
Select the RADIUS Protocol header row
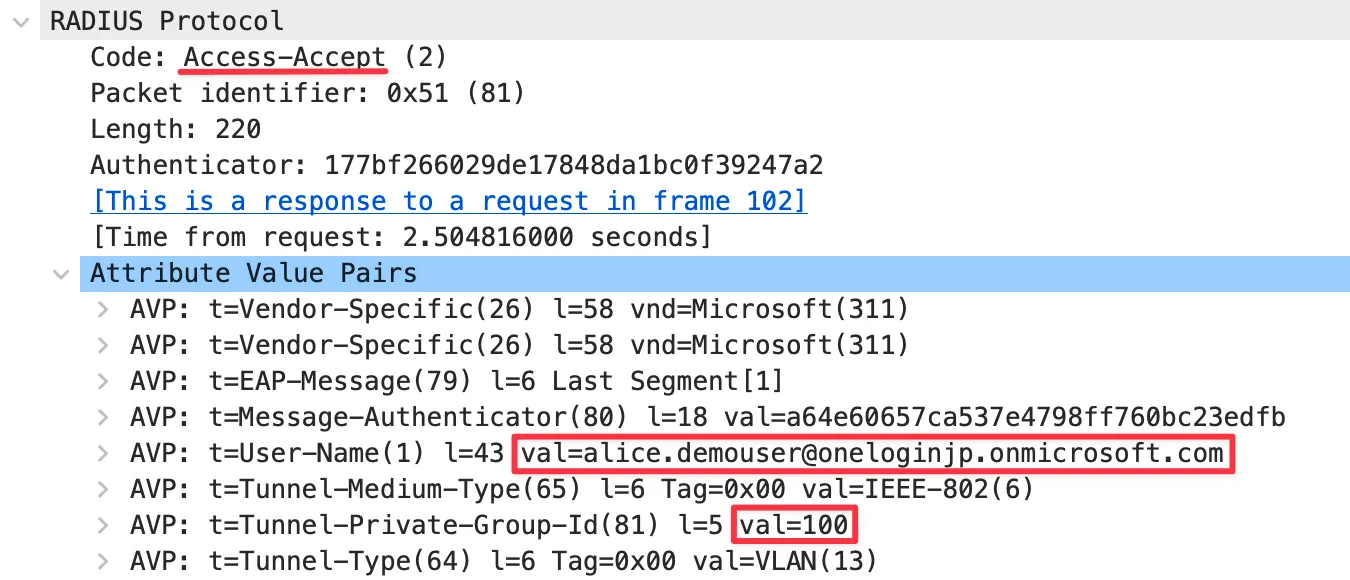point(695,20)
